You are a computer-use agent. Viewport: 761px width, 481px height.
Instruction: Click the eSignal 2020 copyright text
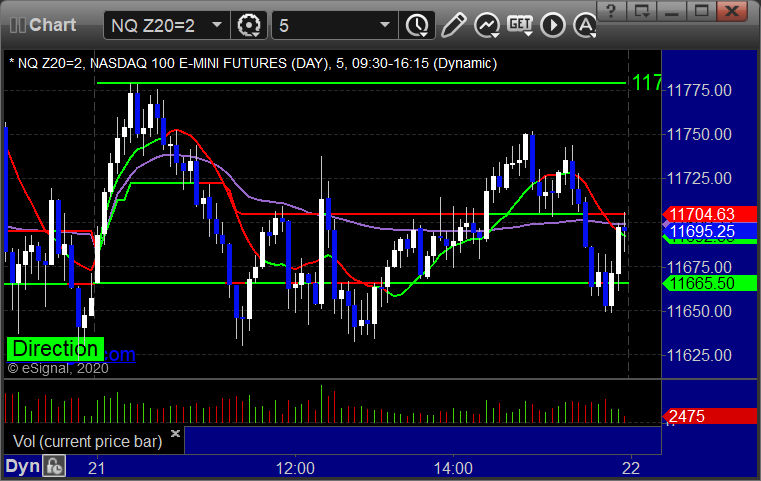[58, 368]
